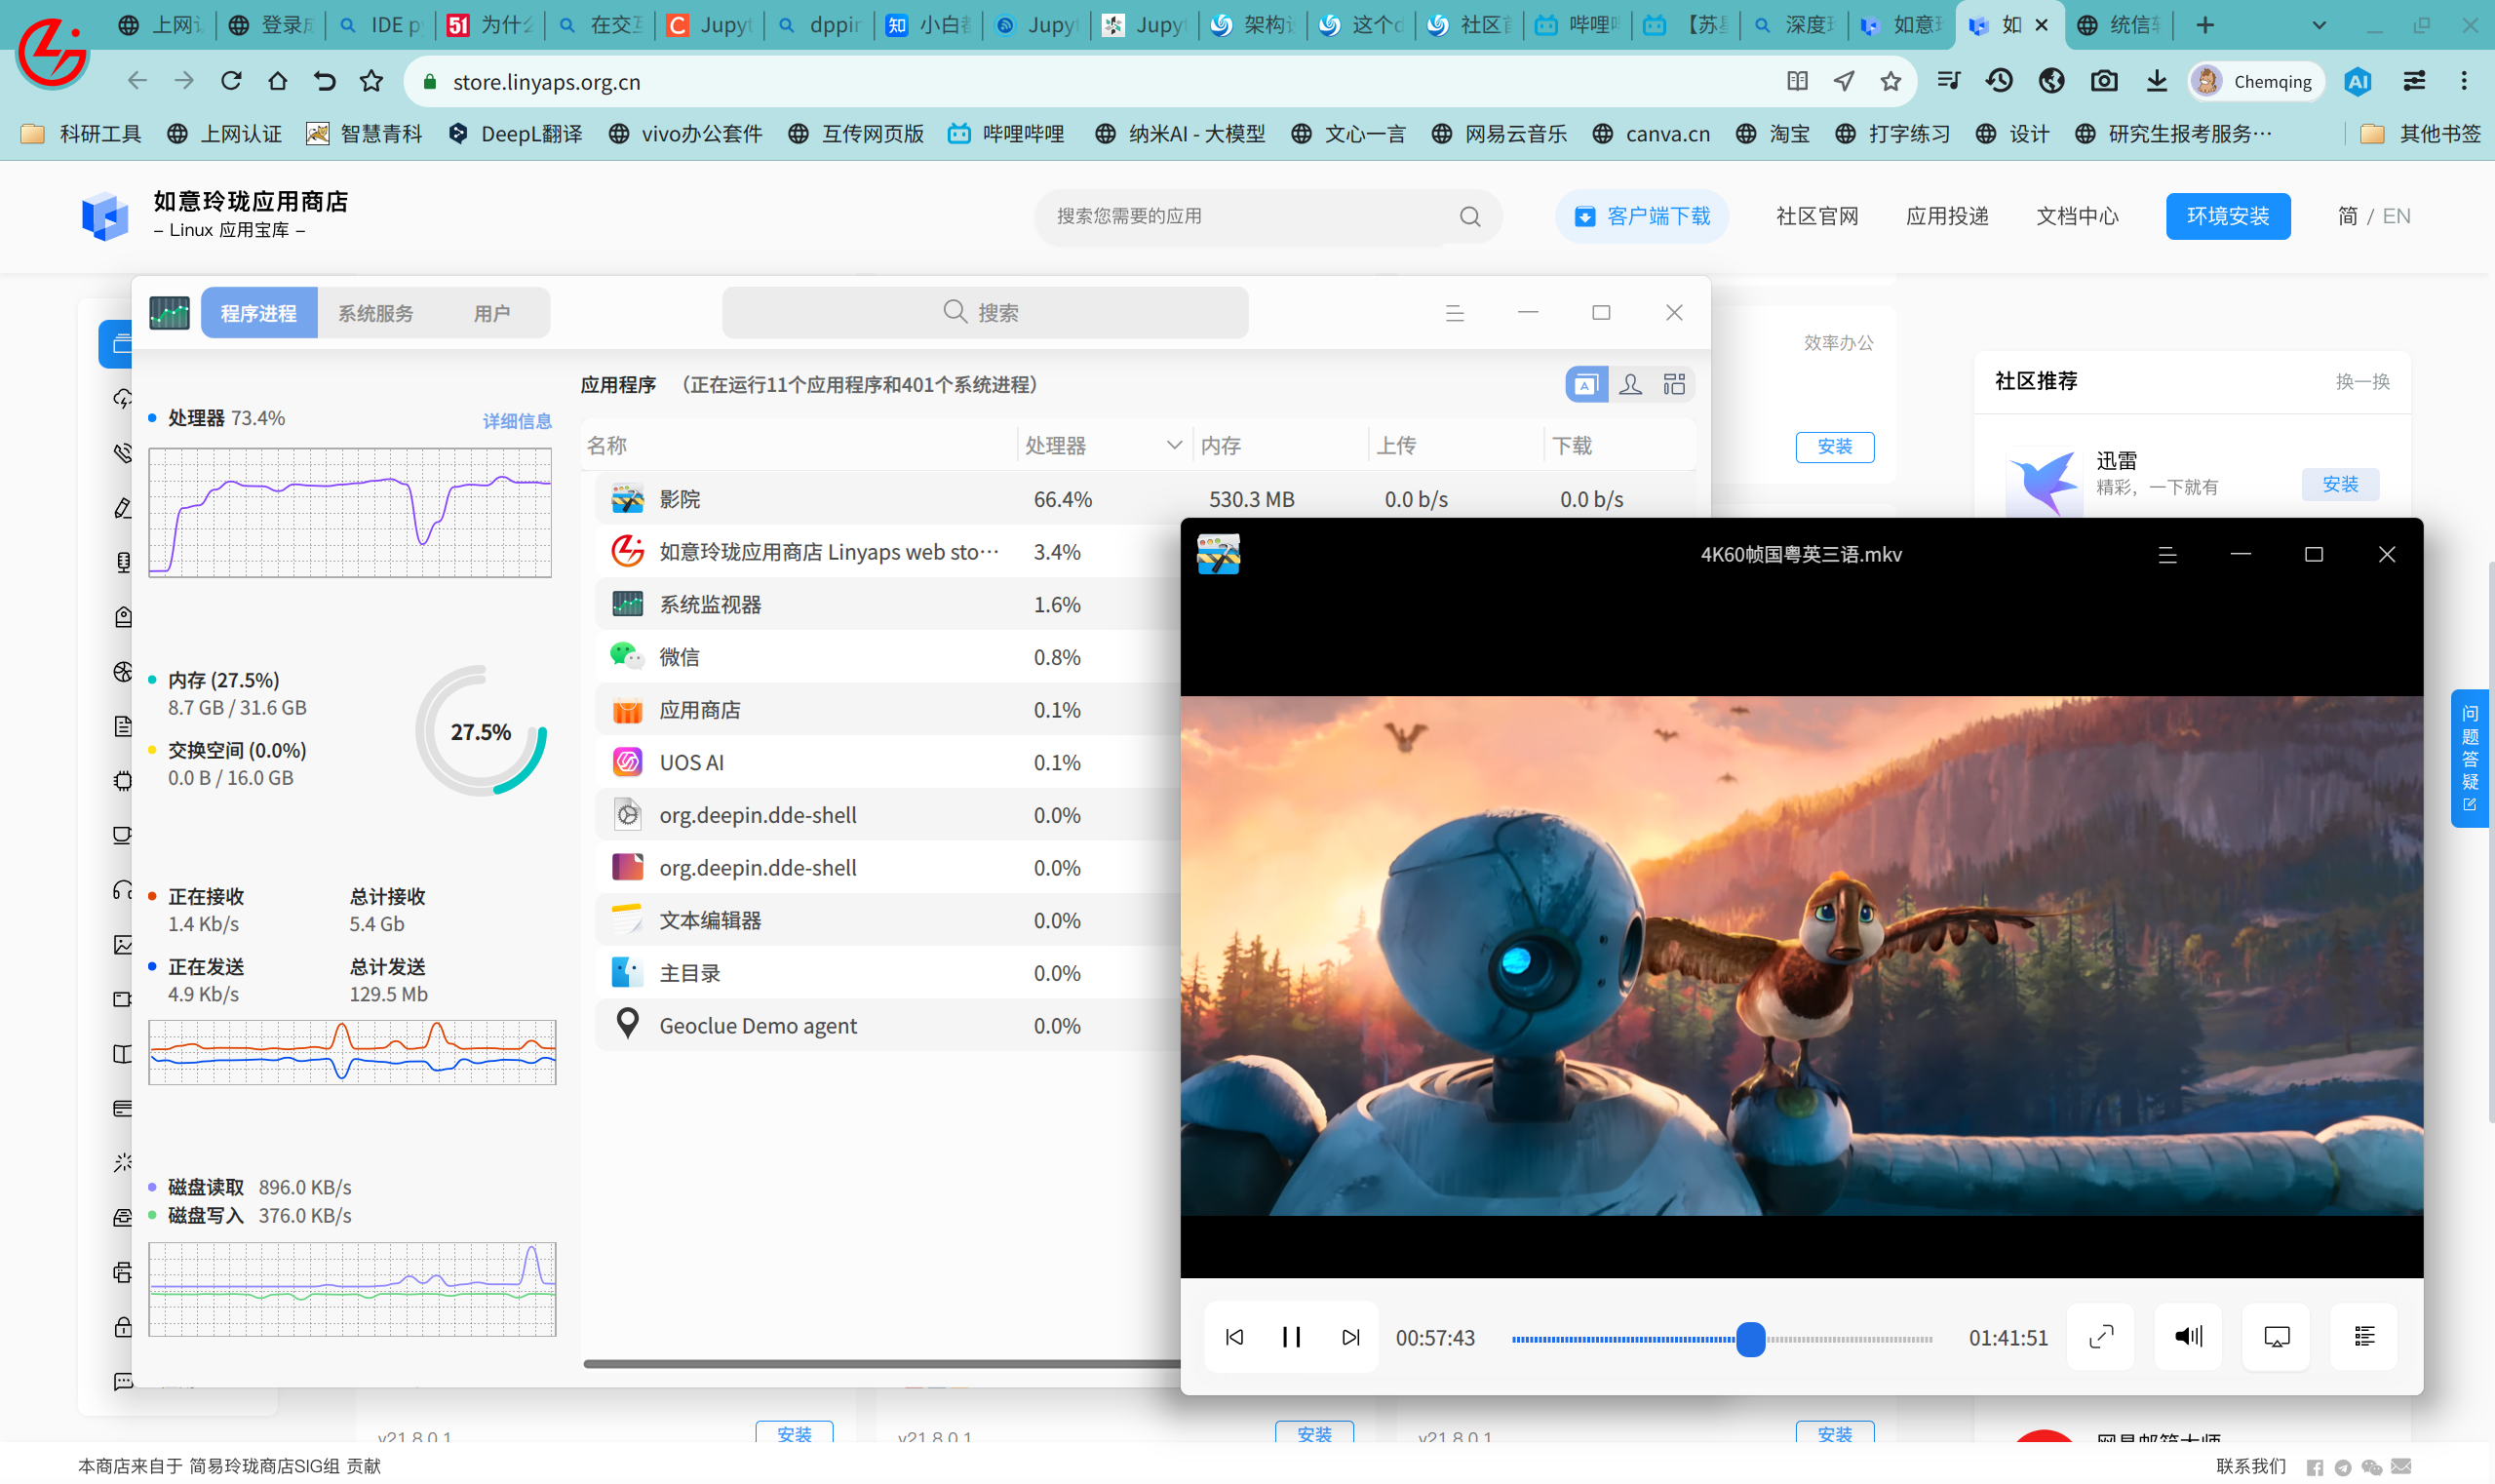
Task: Show my processes in system monitor
Action: (1630, 384)
